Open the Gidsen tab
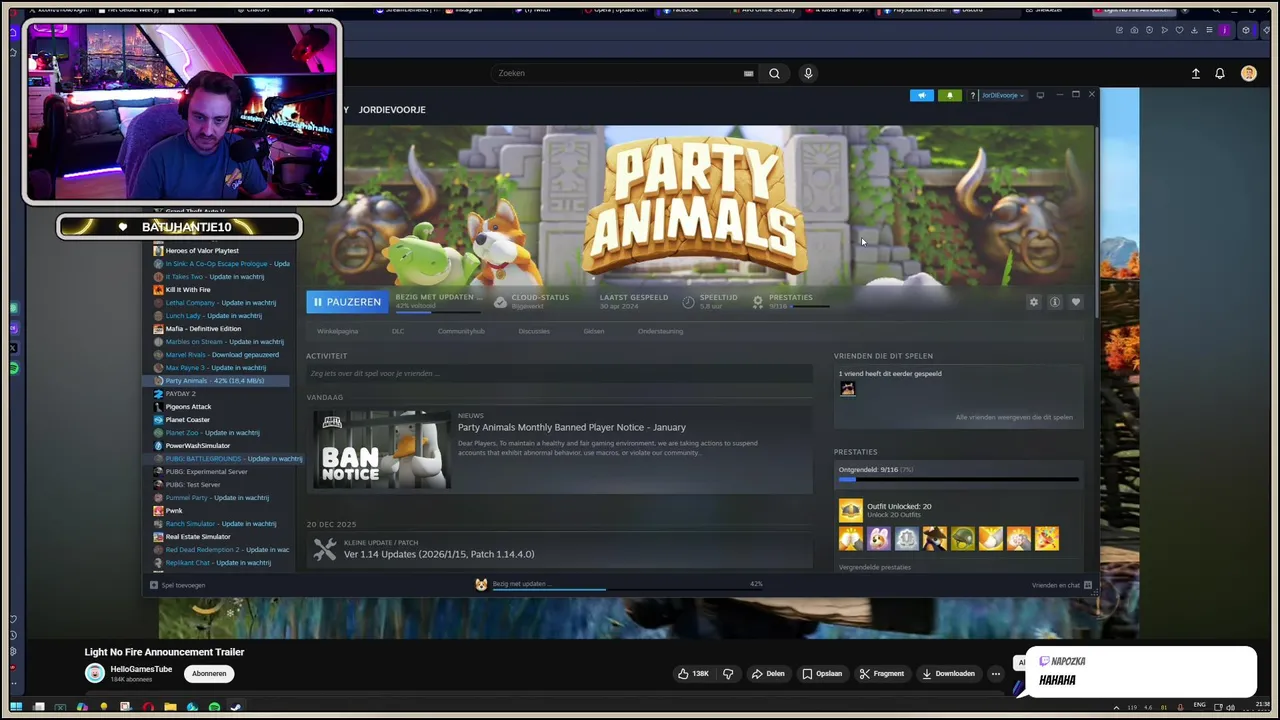 (x=594, y=331)
